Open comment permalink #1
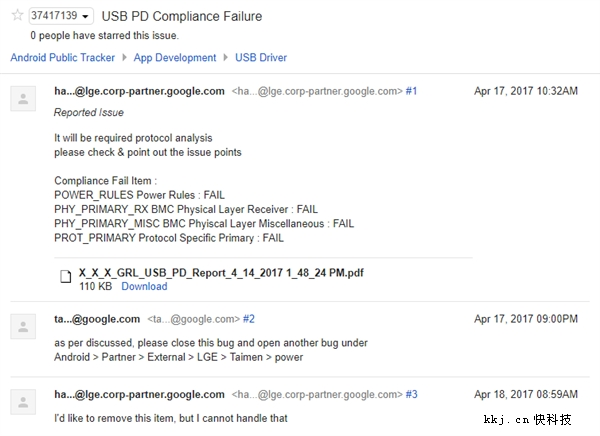Viewport: 600px width, 436px height. [x=411, y=92]
